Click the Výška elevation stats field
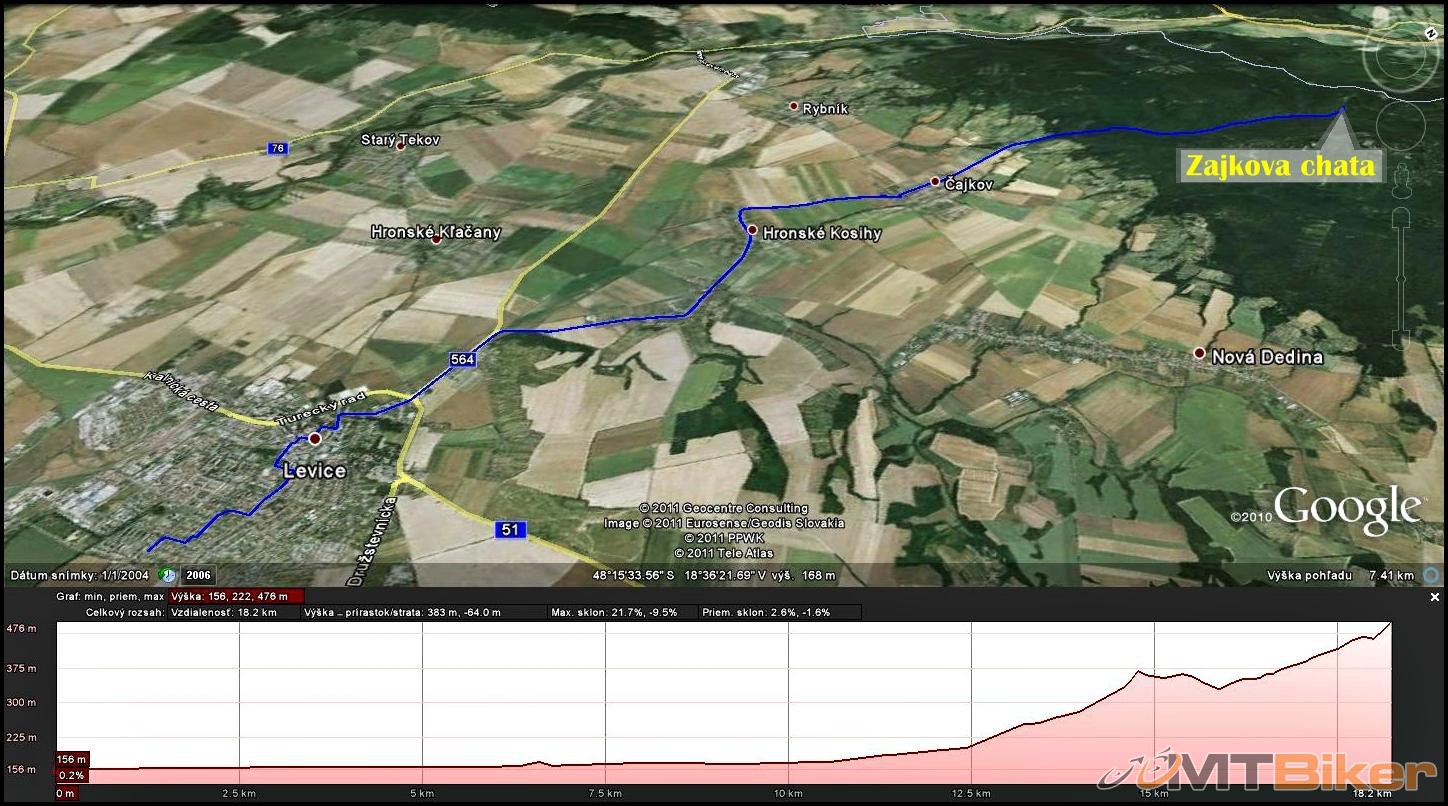This screenshot has height=806, width=1448. tap(237, 596)
